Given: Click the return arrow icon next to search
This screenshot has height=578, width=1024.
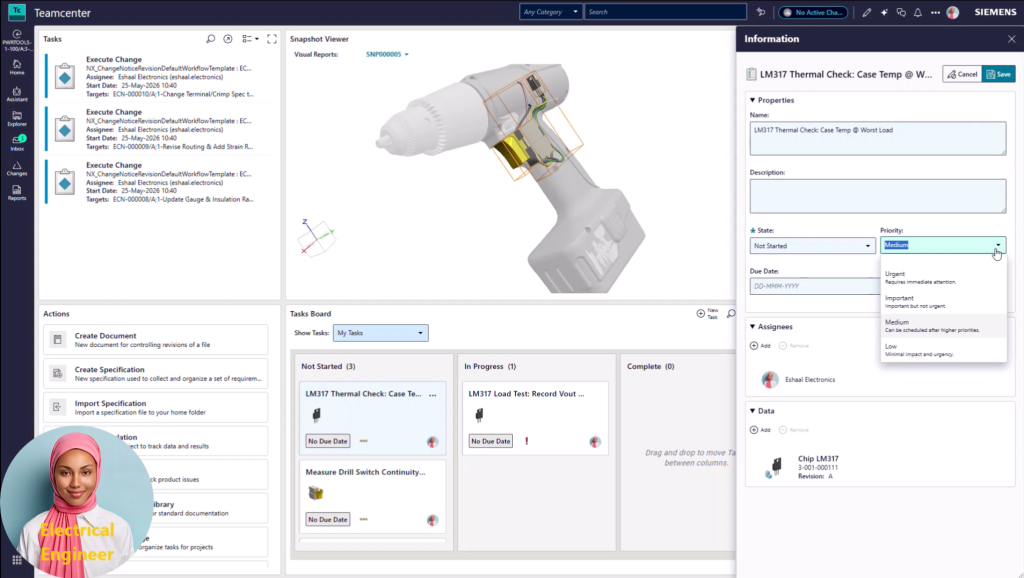Looking at the screenshot, I should 761,12.
